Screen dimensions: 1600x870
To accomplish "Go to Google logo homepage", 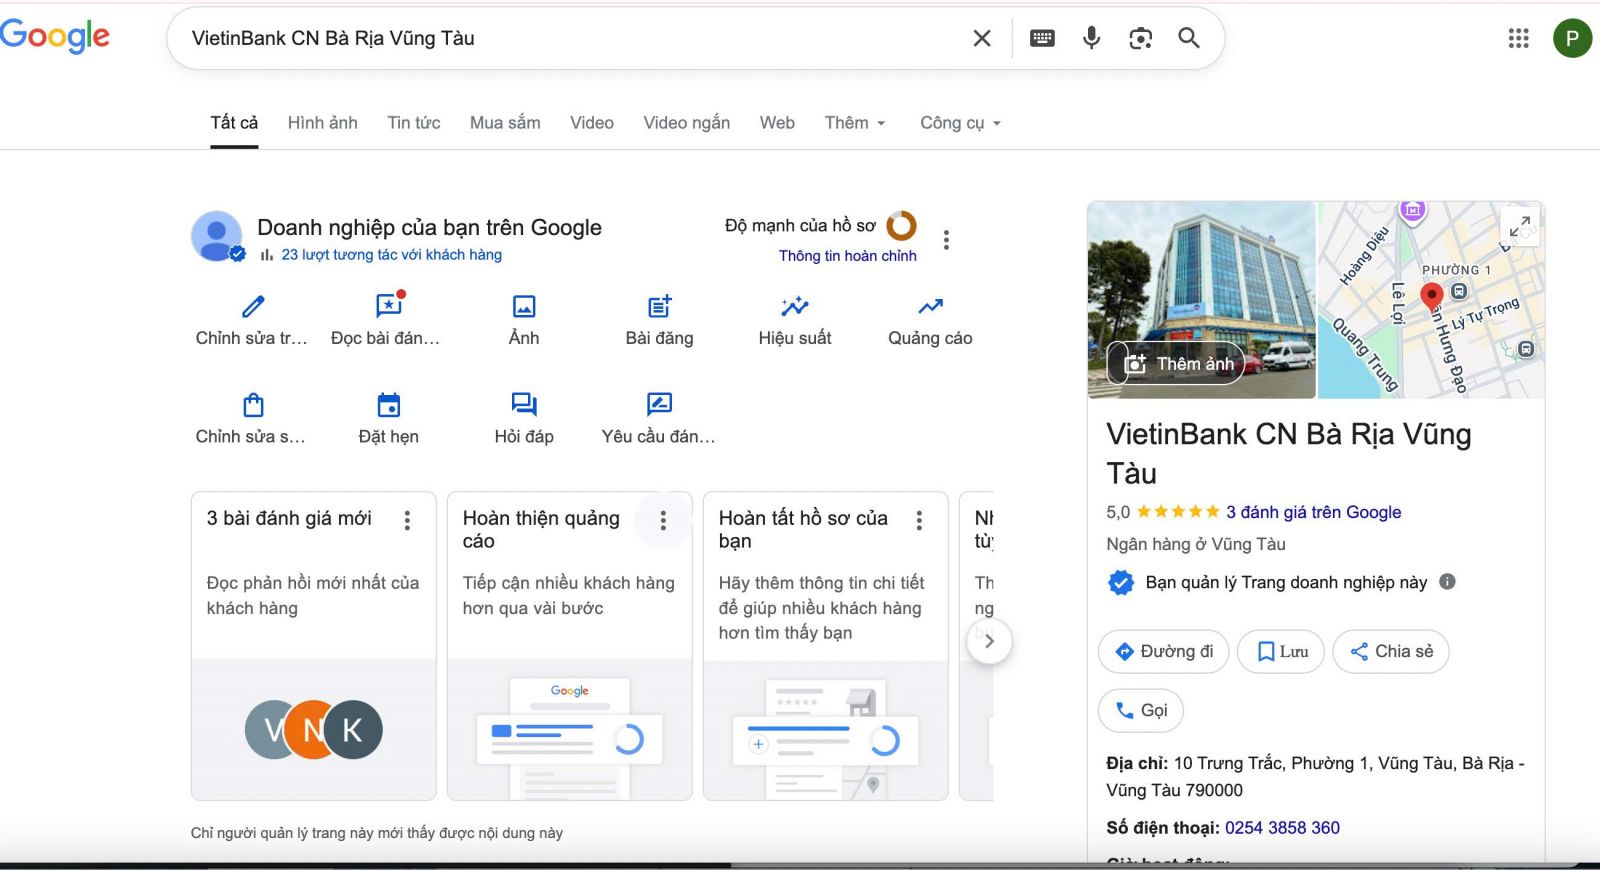I will pyautogui.click(x=55, y=36).
